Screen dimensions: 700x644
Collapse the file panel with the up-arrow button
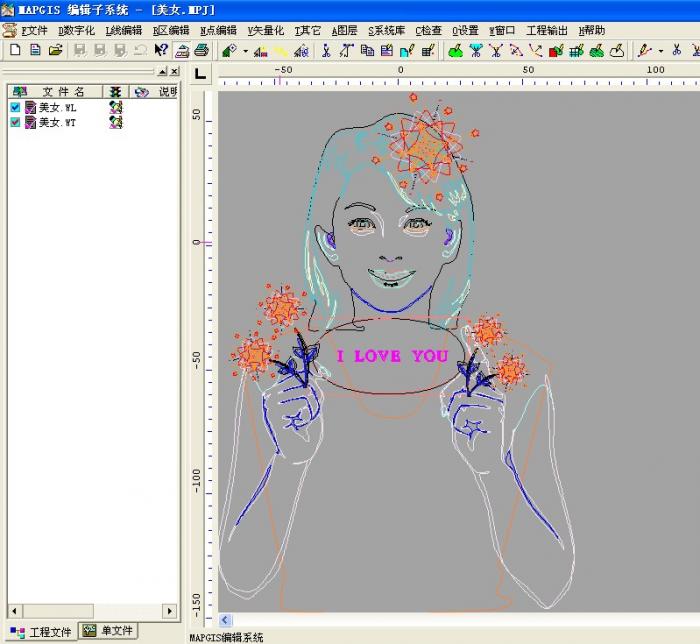click(x=162, y=72)
